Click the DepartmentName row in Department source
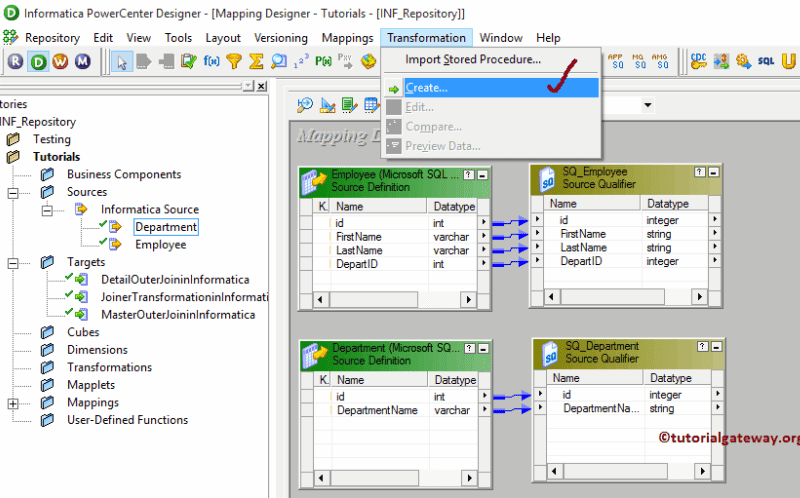 pos(396,410)
